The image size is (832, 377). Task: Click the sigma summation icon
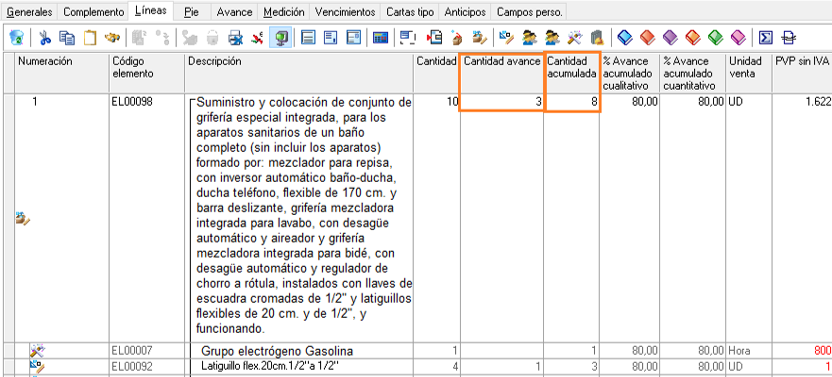point(766,37)
